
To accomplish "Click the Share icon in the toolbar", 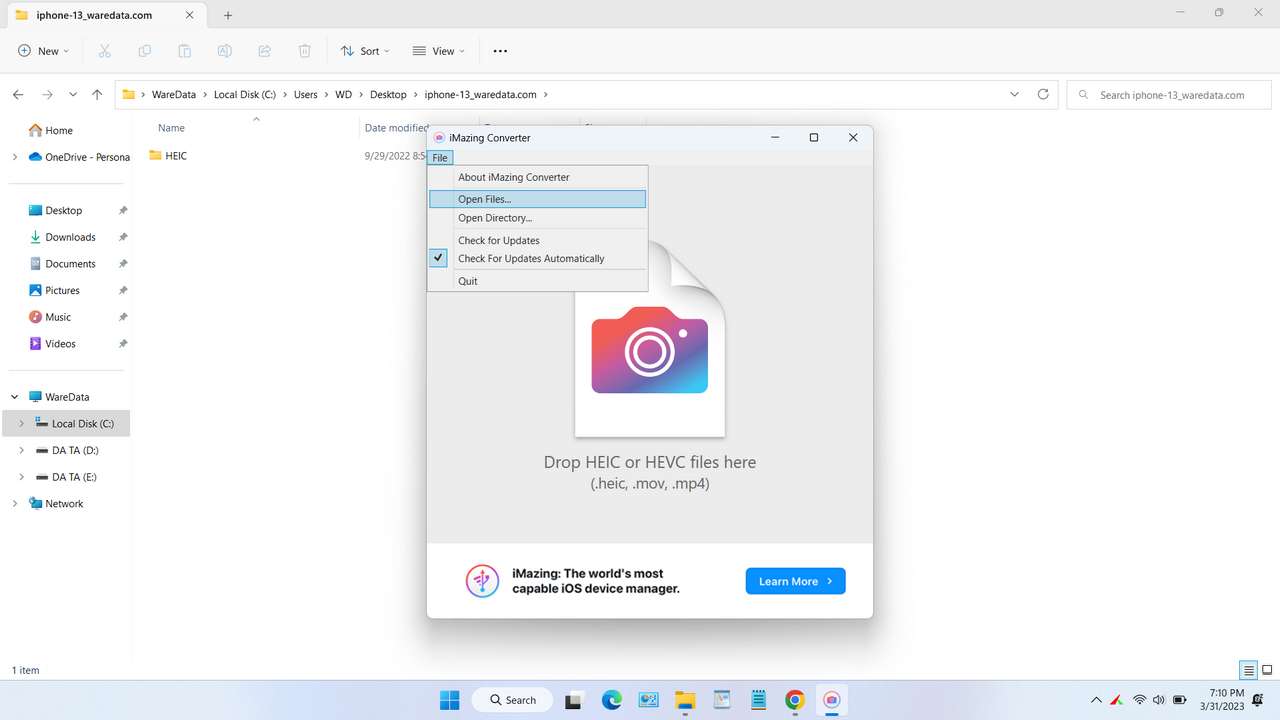I will point(264,50).
